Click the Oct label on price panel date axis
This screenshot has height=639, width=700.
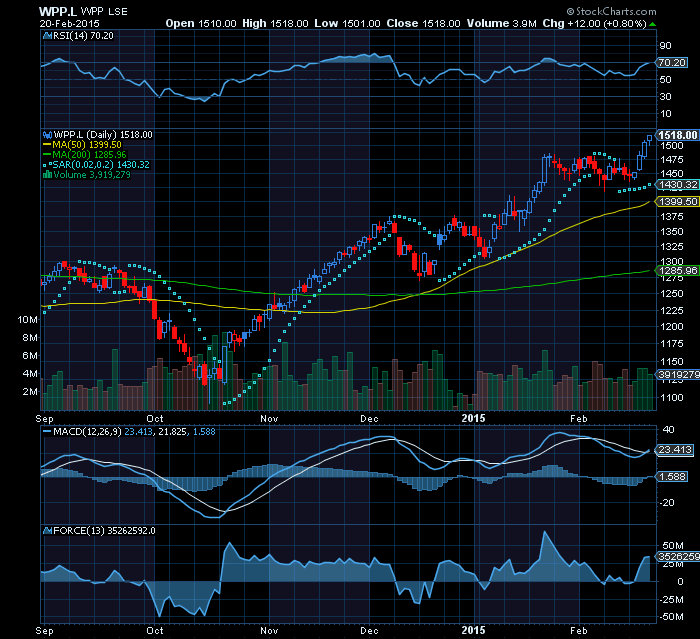155,418
